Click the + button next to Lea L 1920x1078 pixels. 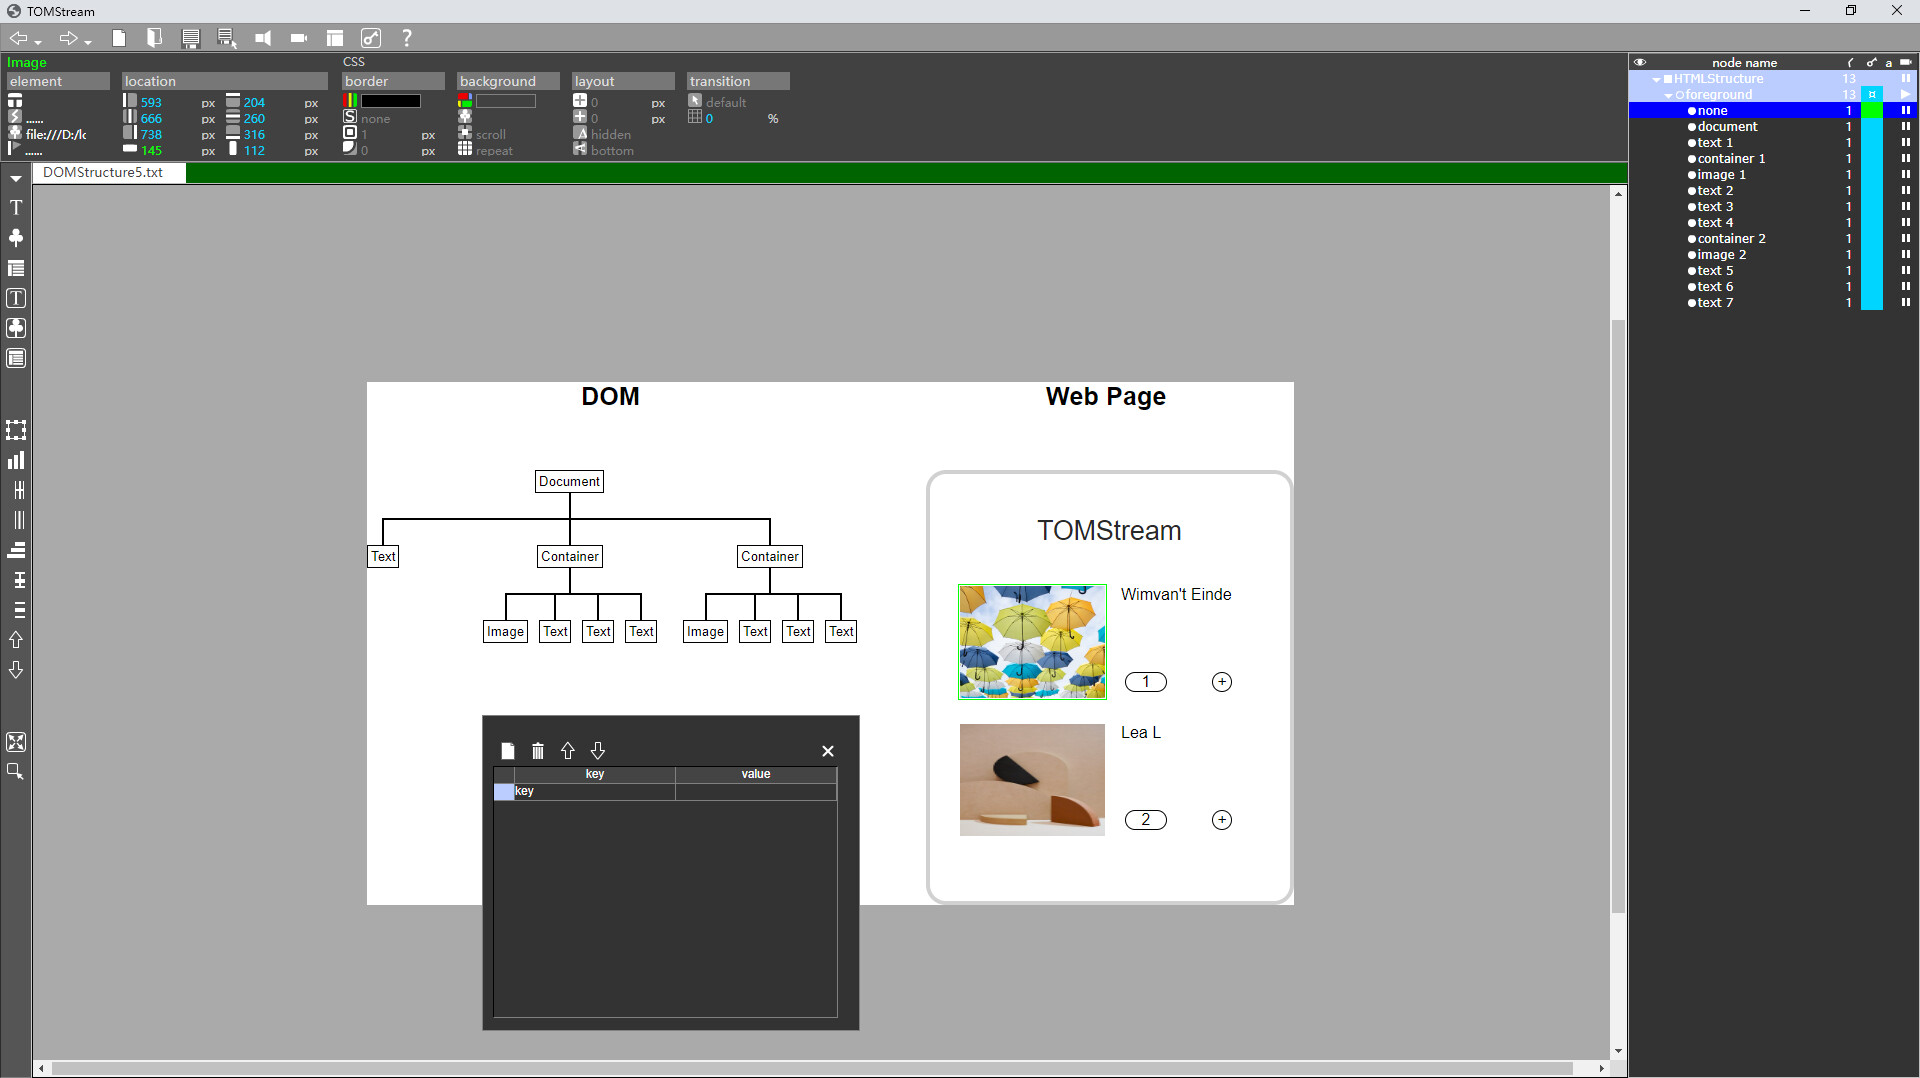(1222, 819)
